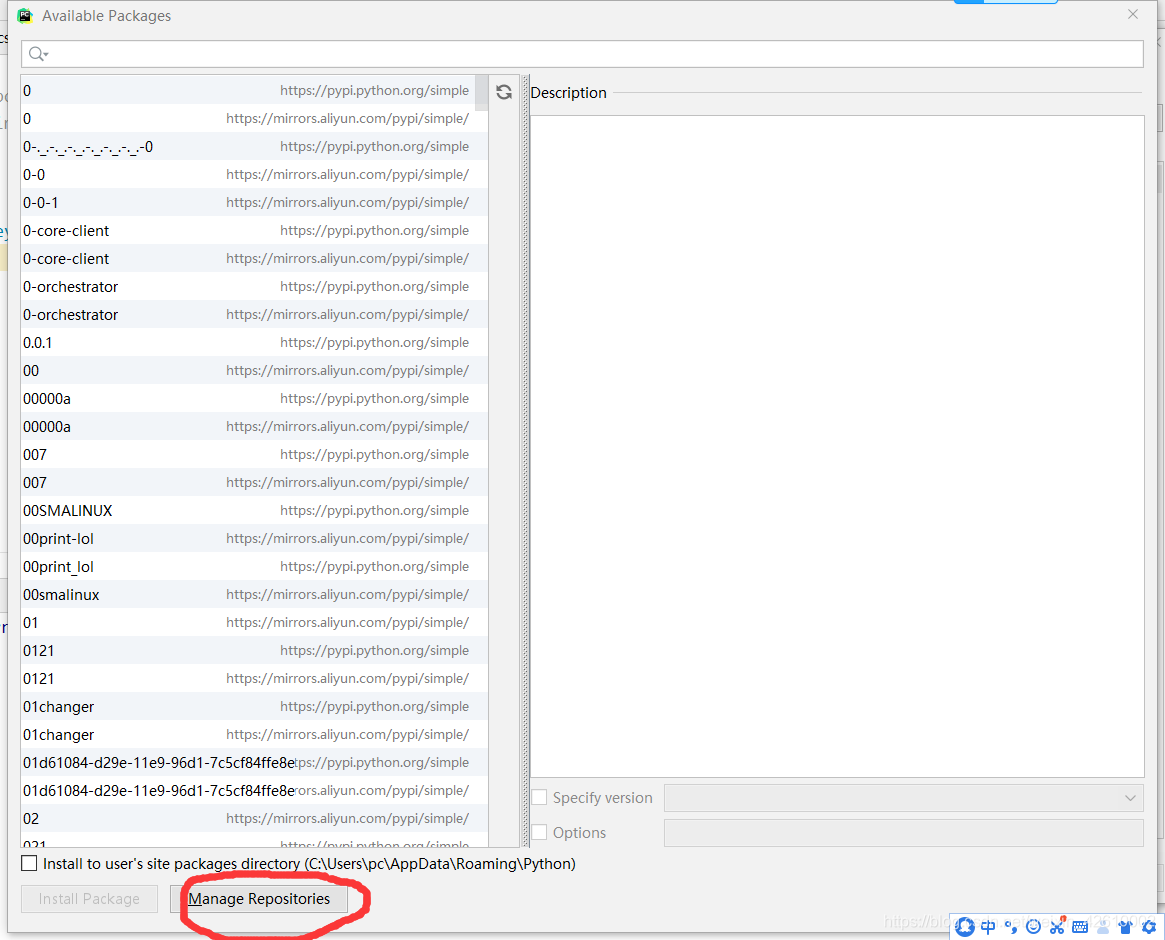The image size is (1165, 940).
Task: Select the 00print-lol package row
Action: coord(254,539)
